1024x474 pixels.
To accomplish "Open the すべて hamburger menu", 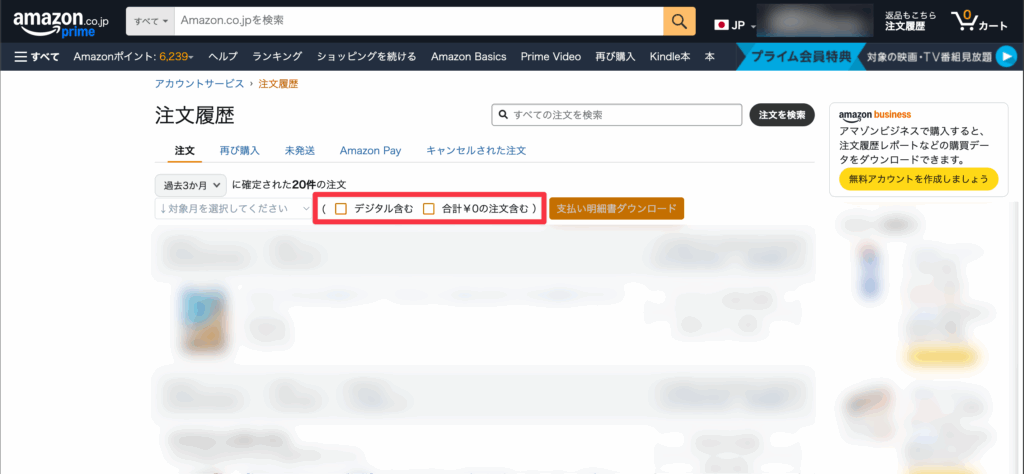I will [37, 57].
